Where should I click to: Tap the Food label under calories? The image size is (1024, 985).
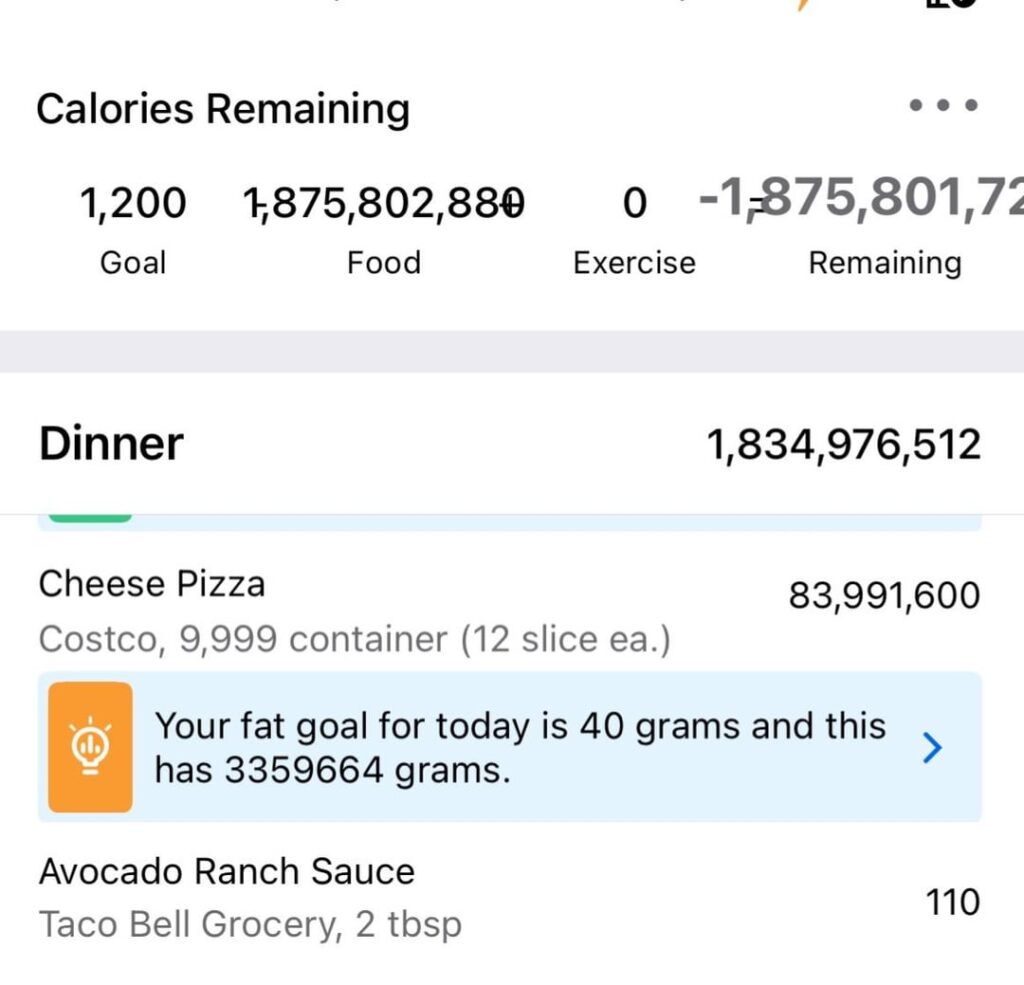384,263
